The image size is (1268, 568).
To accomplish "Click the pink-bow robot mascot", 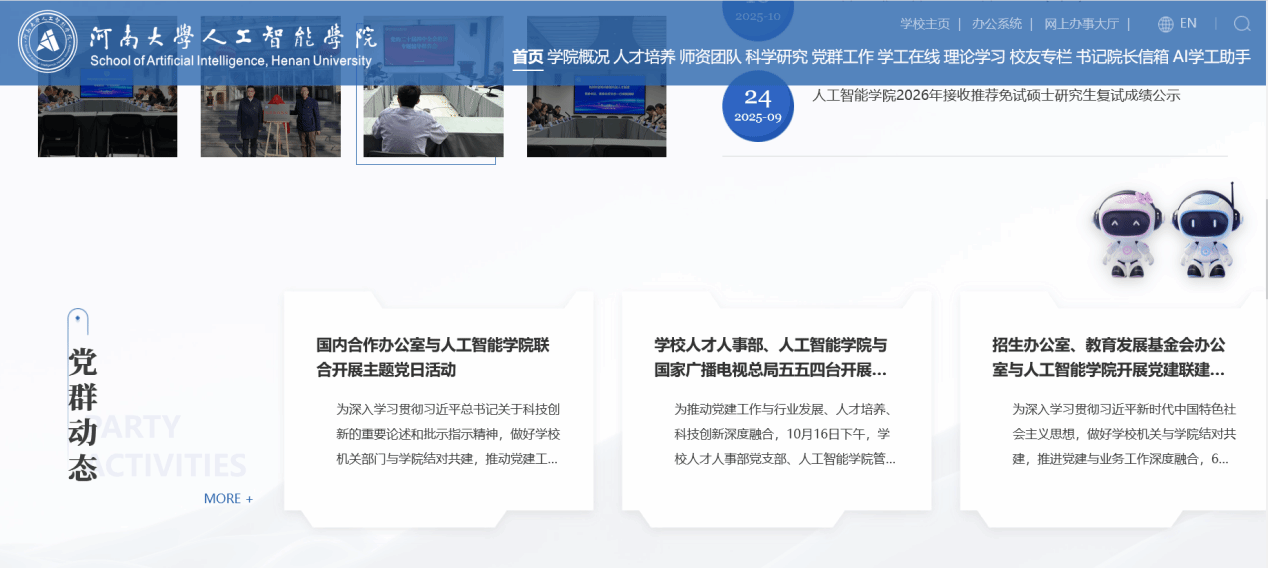I will point(1127,232).
